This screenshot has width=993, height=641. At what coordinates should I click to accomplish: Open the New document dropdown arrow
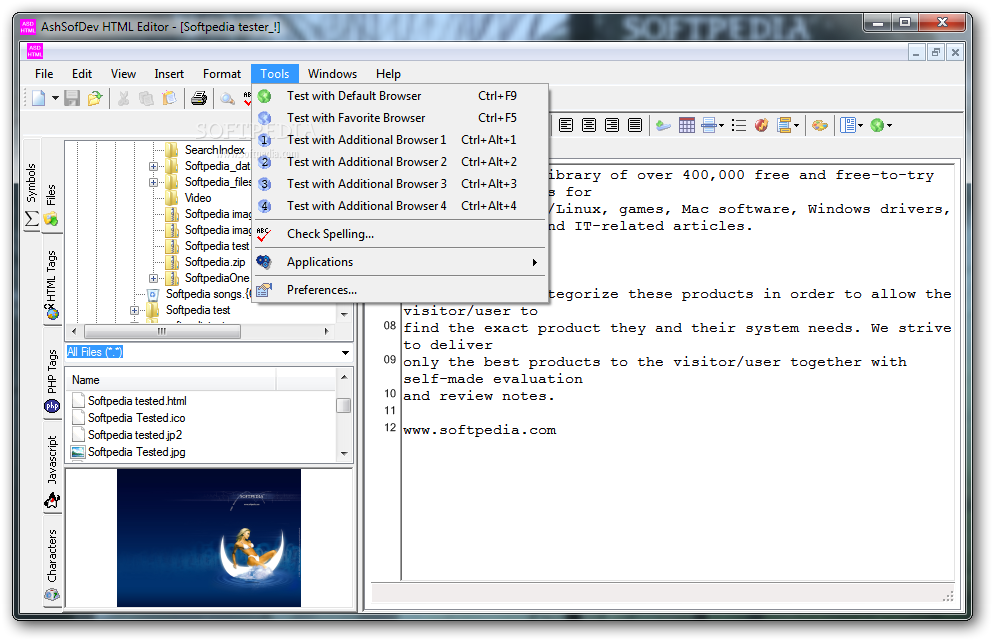tap(55, 98)
